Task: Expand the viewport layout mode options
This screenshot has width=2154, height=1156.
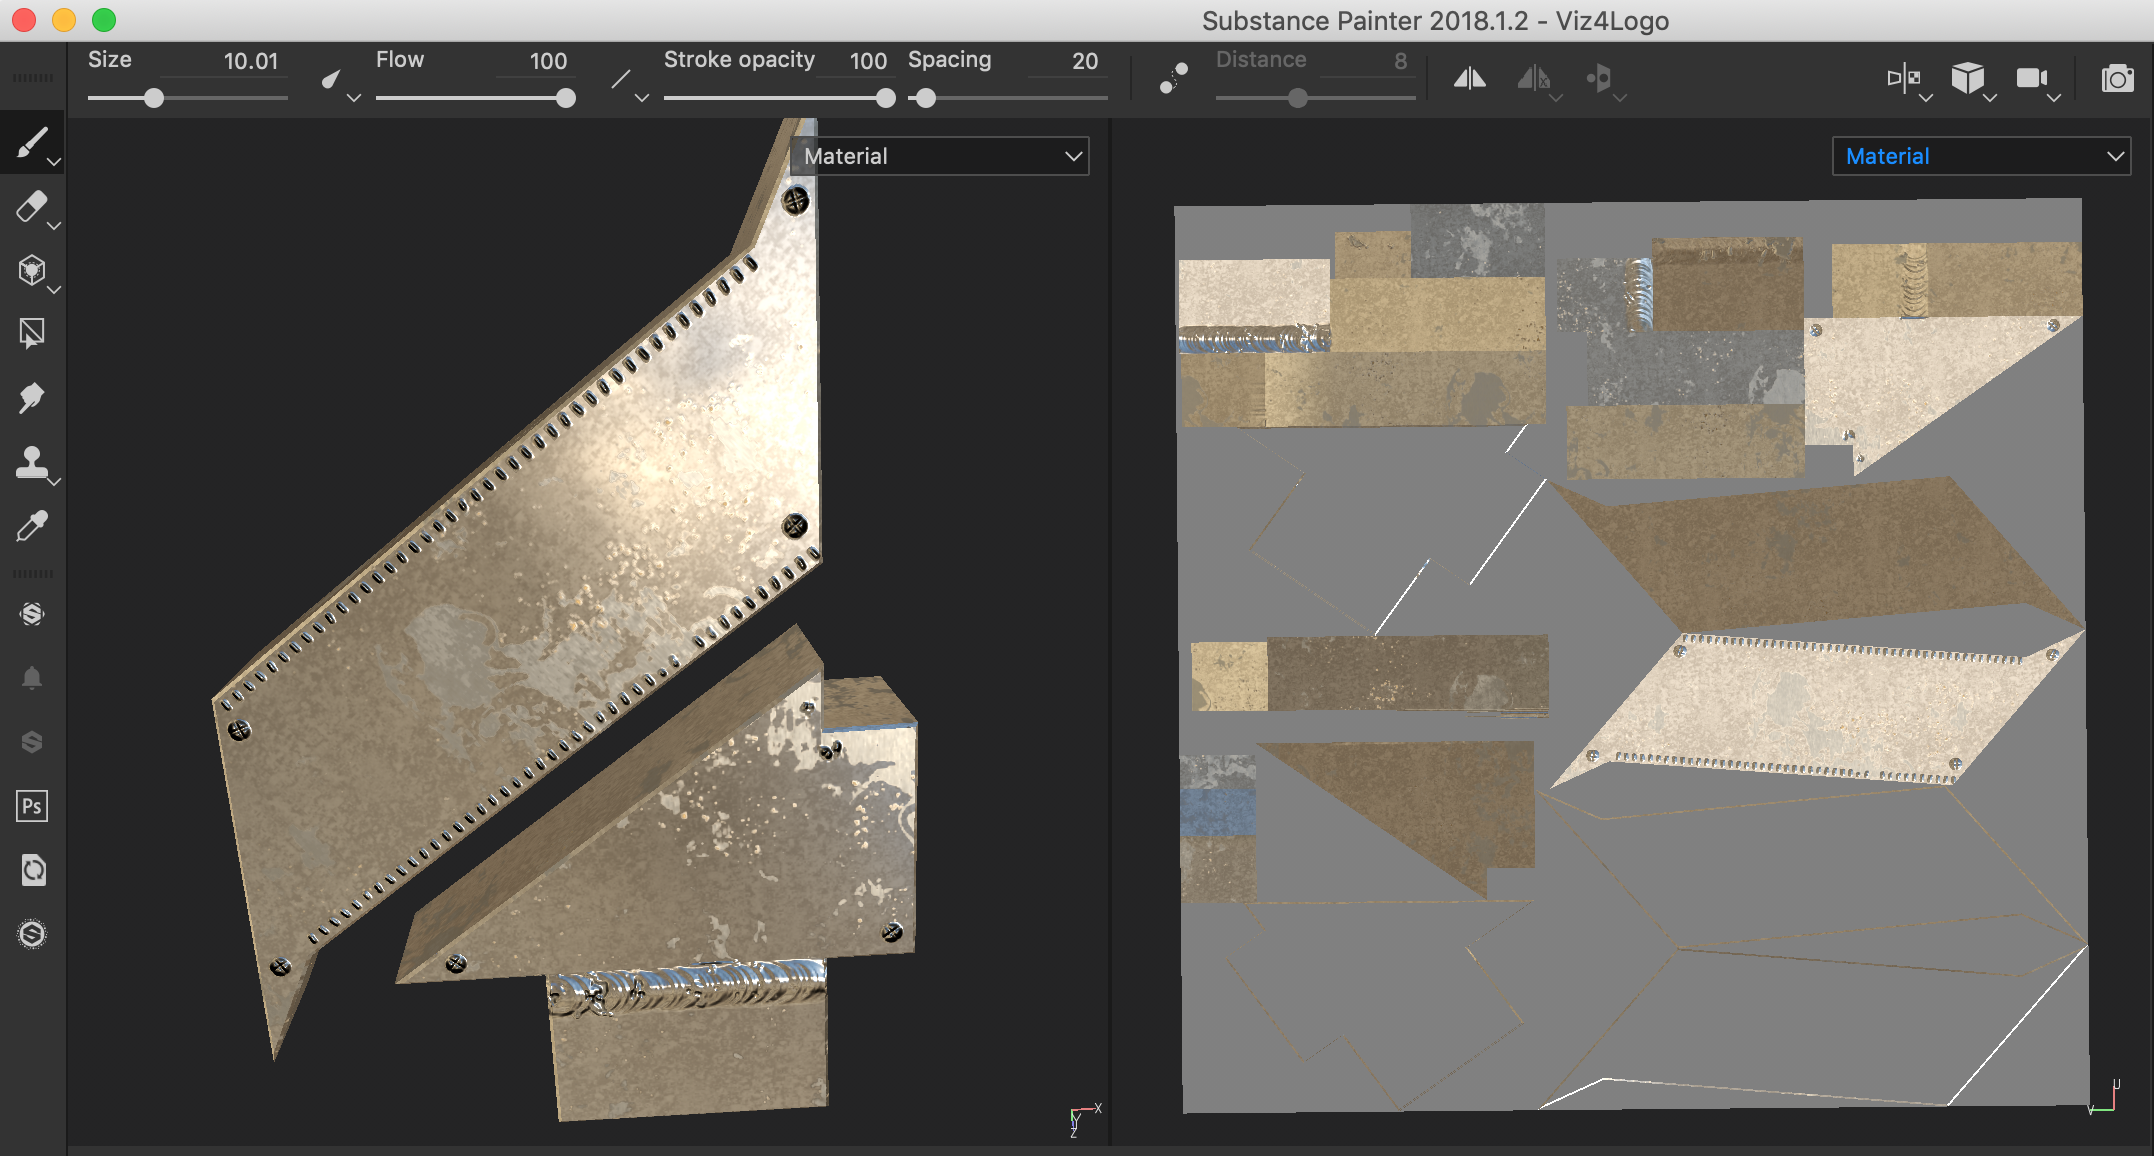Action: coord(1926,98)
